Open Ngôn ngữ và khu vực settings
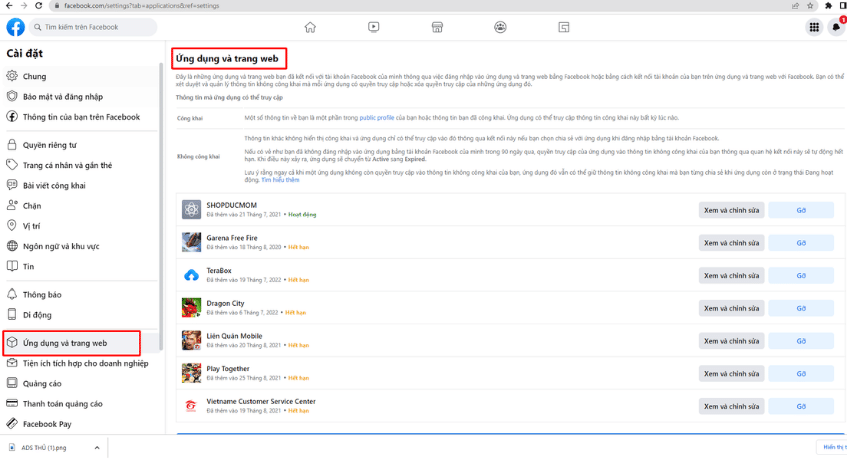Screen dimensions: 847x460 coord(81,246)
